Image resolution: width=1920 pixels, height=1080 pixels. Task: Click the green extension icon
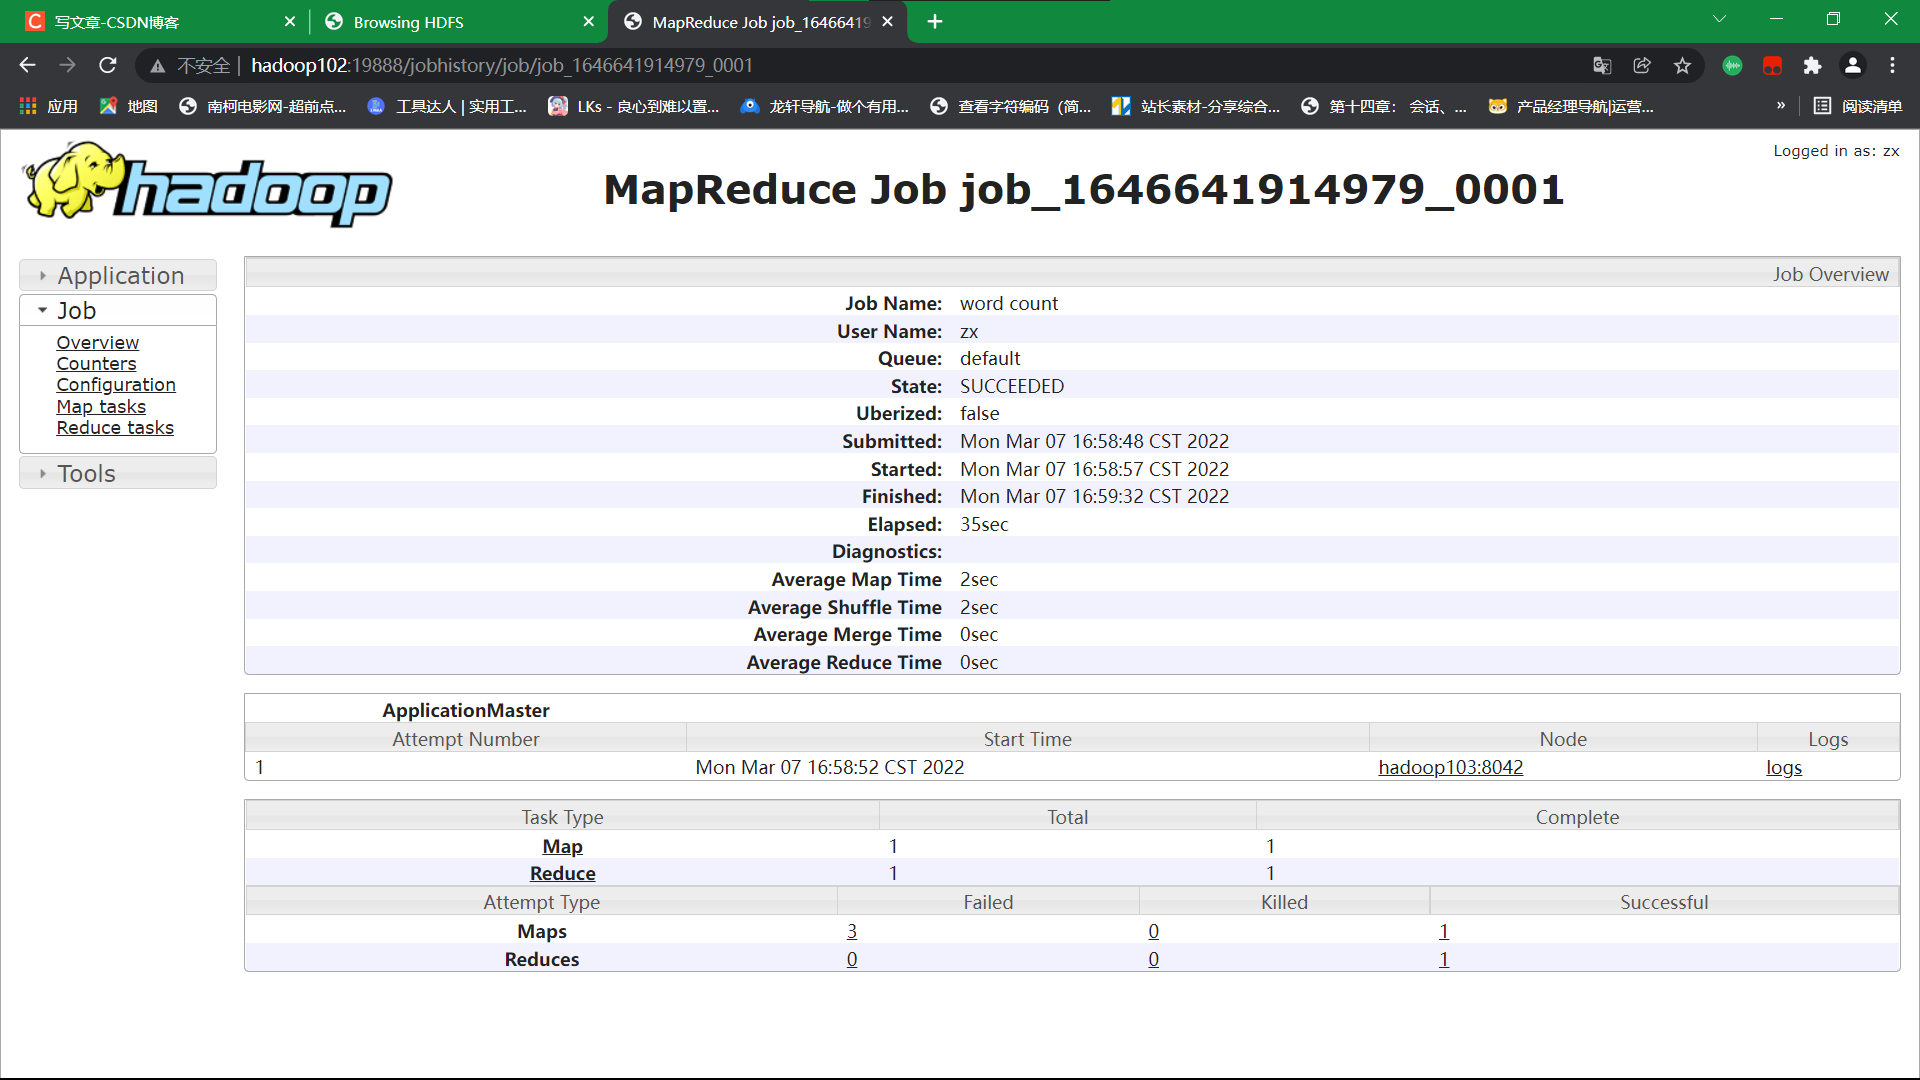(1732, 66)
